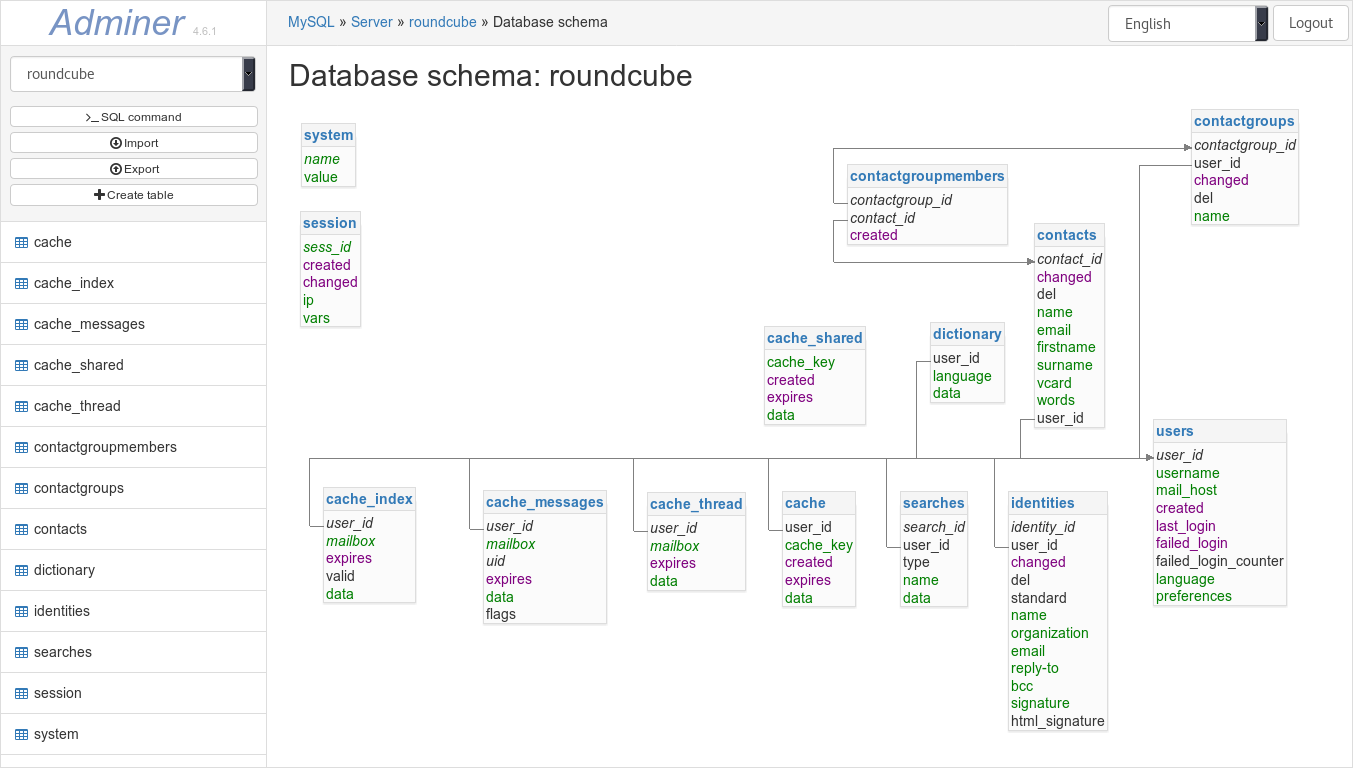The width and height of the screenshot is (1353, 768).
Task: Click the Logout button
Action: click(1310, 22)
